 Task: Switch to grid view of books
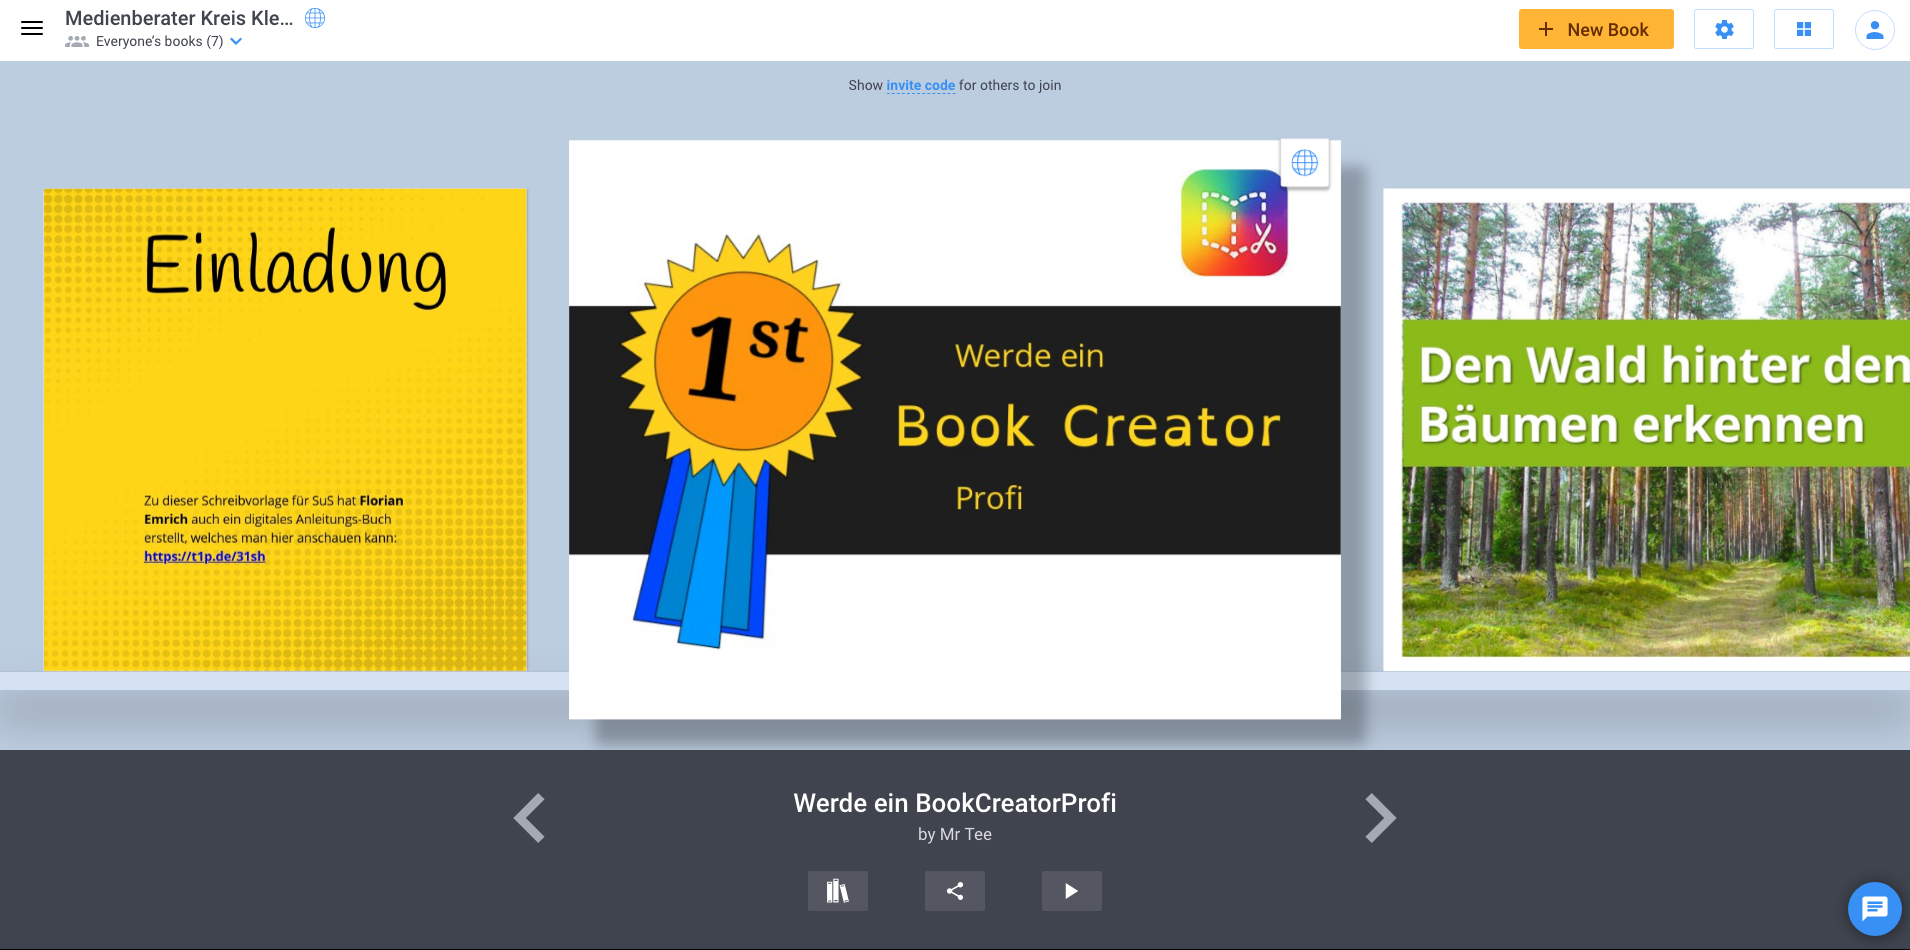(x=1804, y=29)
